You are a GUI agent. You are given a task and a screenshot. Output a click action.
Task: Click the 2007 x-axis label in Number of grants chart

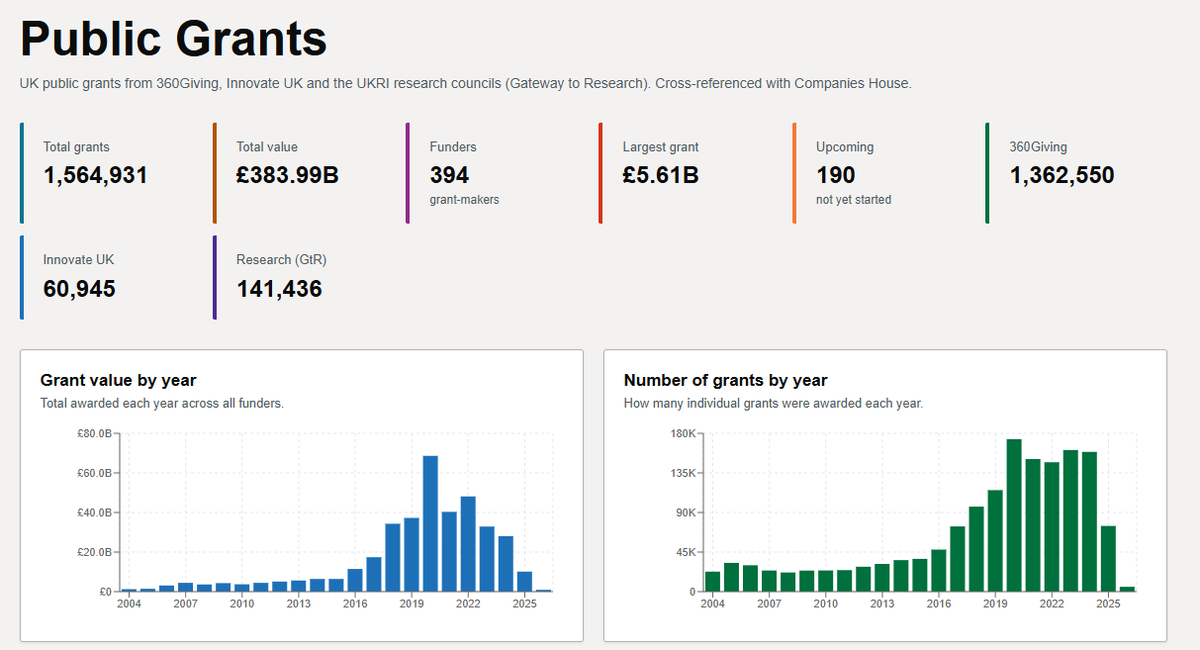coord(769,604)
